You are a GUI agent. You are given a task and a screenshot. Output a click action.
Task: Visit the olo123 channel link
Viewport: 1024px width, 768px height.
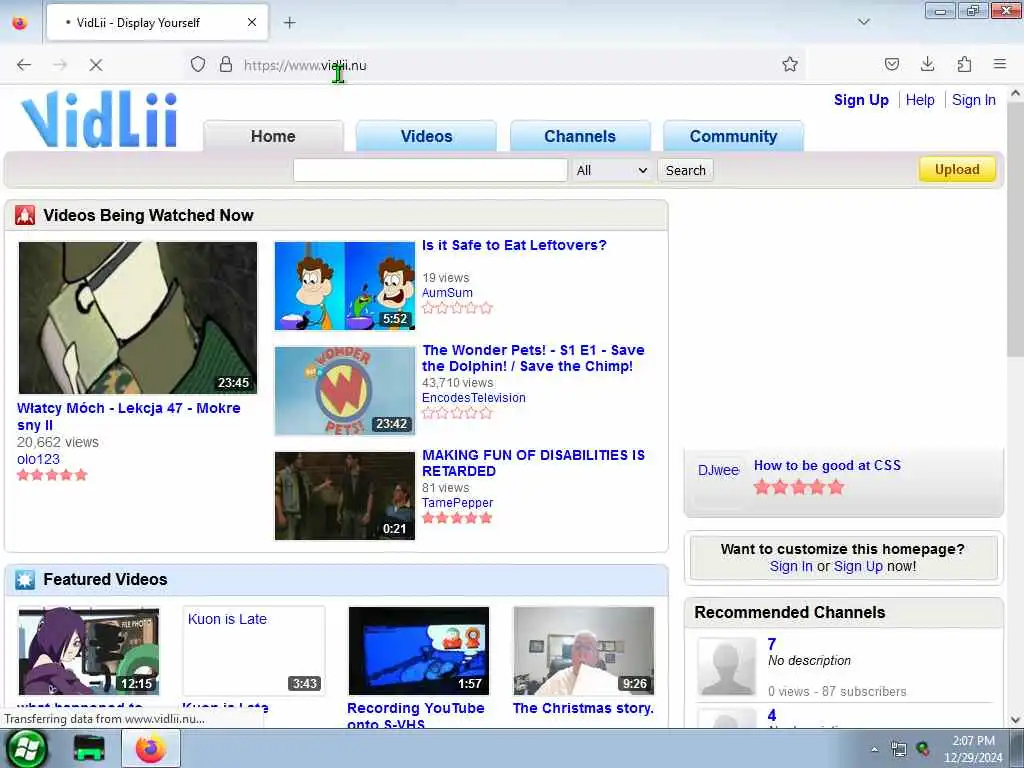tap(38, 459)
